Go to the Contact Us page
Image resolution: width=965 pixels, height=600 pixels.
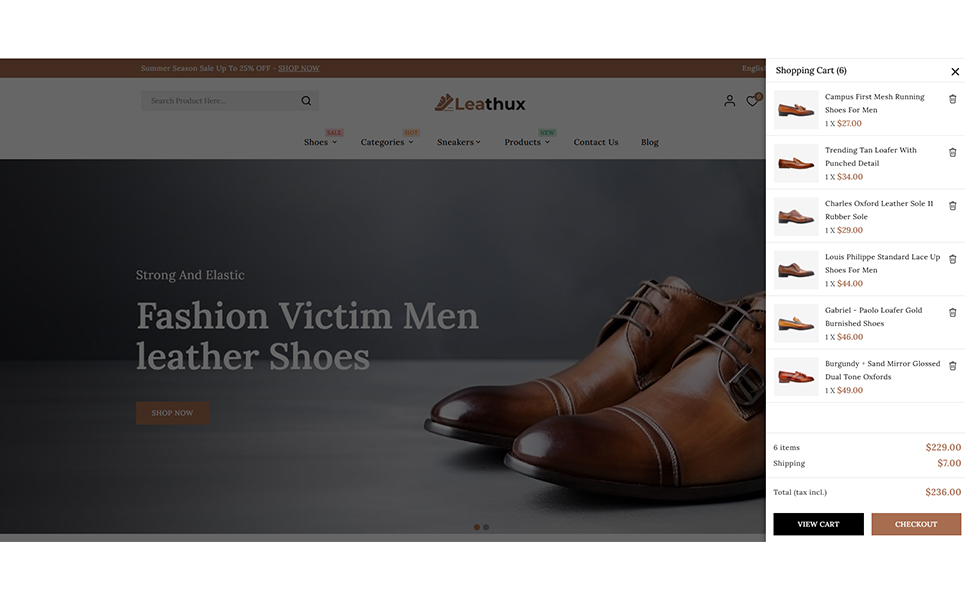(596, 142)
